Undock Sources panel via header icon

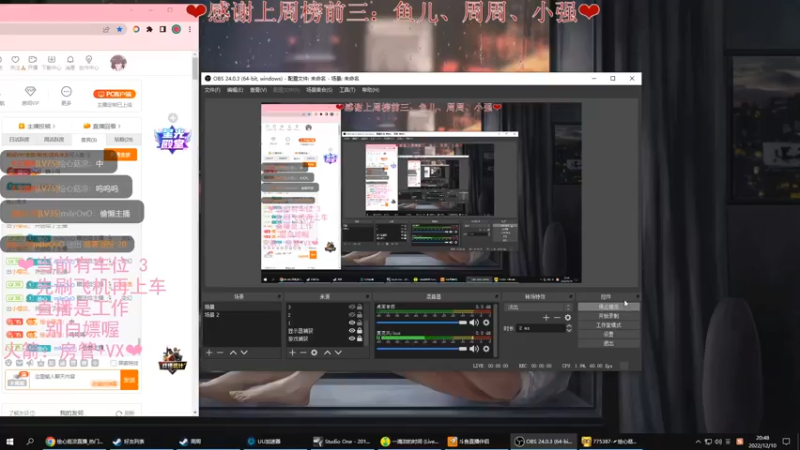pyautogui.click(x=367, y=296)
